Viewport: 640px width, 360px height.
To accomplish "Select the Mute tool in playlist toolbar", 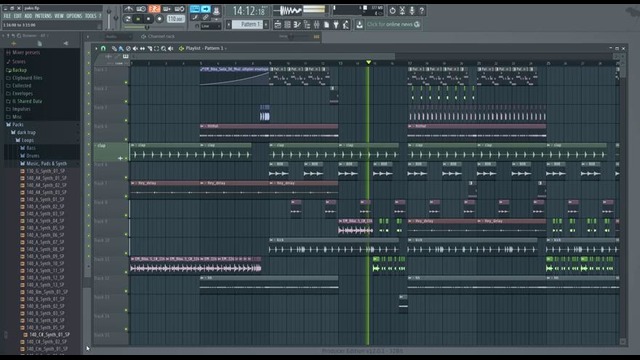I will (x=135, y=49).
